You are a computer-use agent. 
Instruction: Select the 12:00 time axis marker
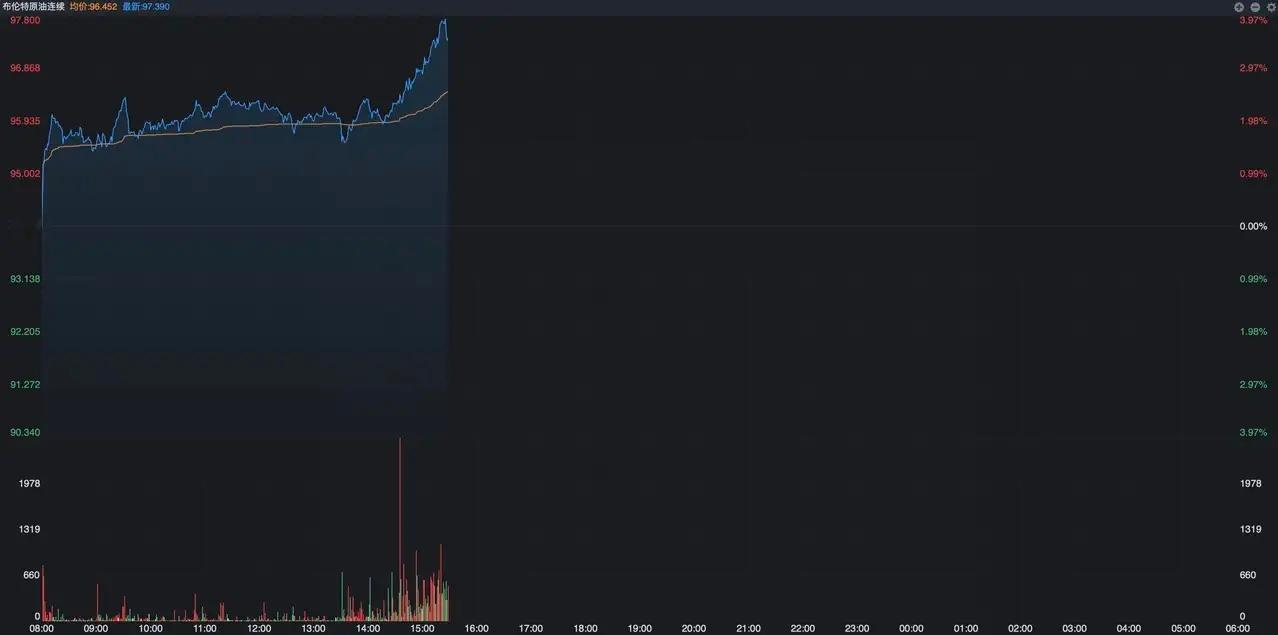tap(259, 629)
